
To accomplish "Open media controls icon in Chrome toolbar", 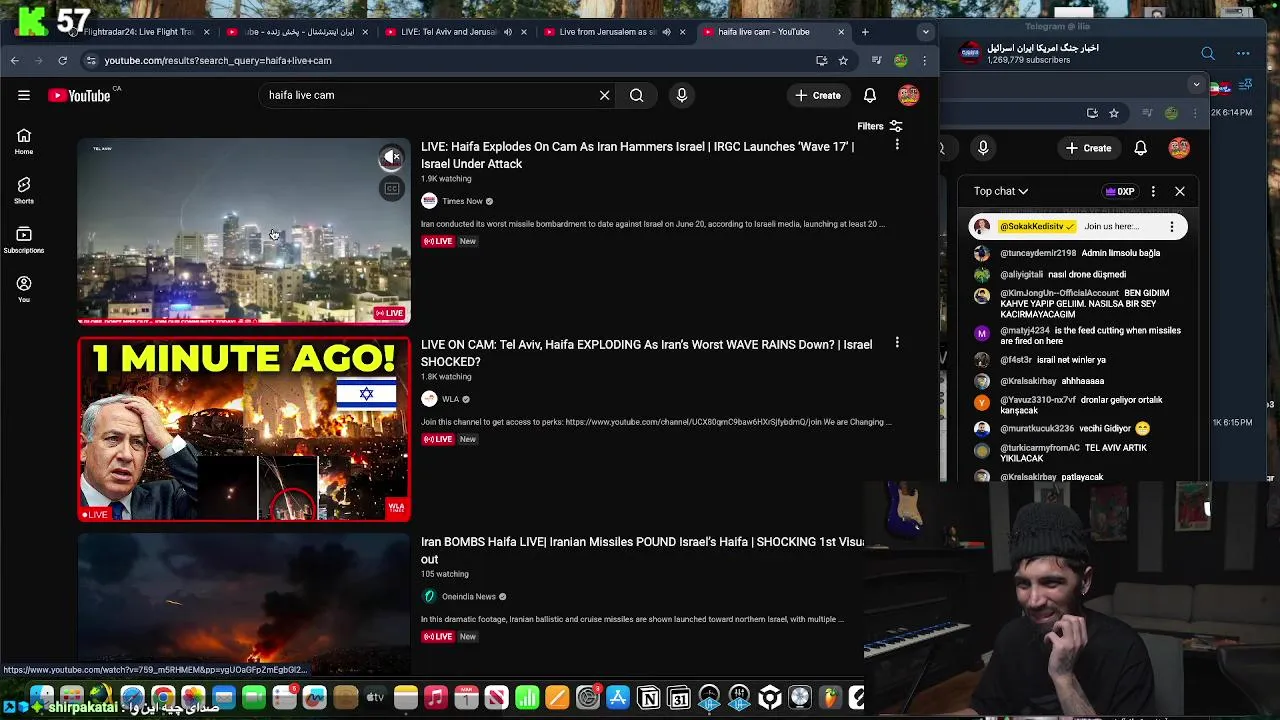I will tap(877, 60).
